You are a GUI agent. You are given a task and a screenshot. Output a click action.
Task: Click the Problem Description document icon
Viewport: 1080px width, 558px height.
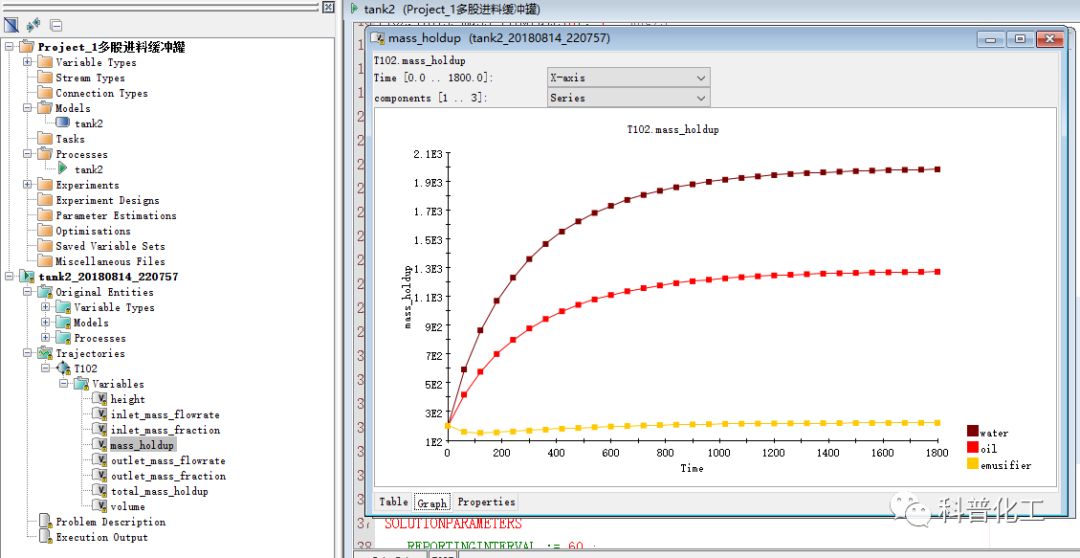point(45,522)
